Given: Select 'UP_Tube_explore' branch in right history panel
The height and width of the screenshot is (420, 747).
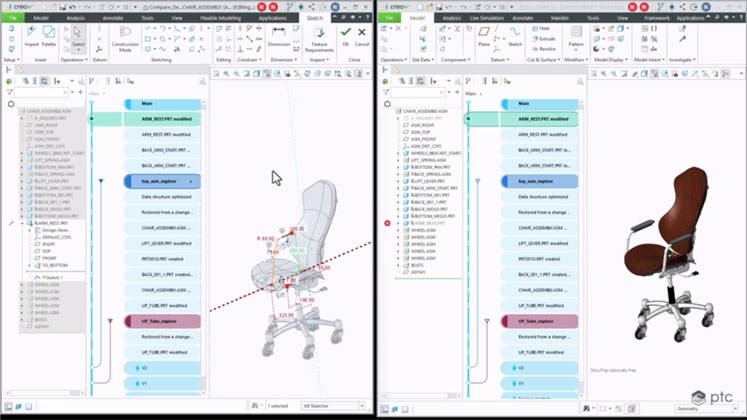Looking at the screenshot, I should (x=539, y=321).
